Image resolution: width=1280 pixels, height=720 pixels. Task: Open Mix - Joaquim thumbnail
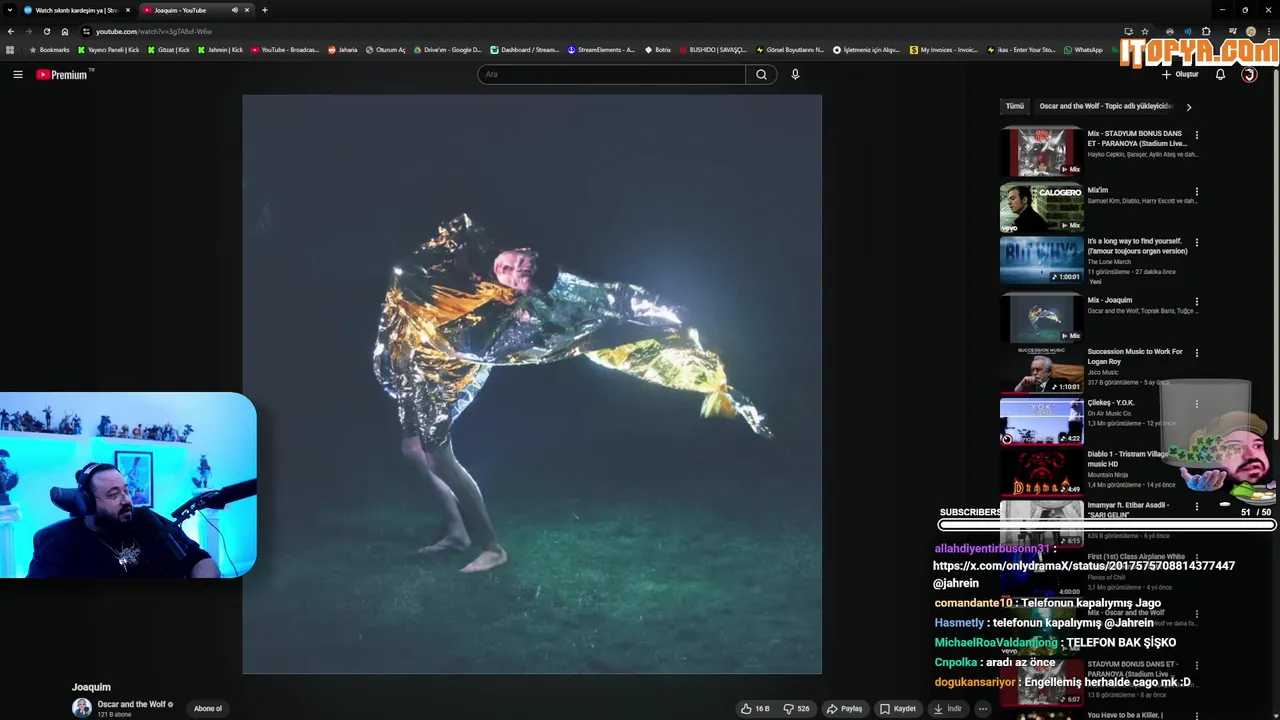(x=1041, y=317)
